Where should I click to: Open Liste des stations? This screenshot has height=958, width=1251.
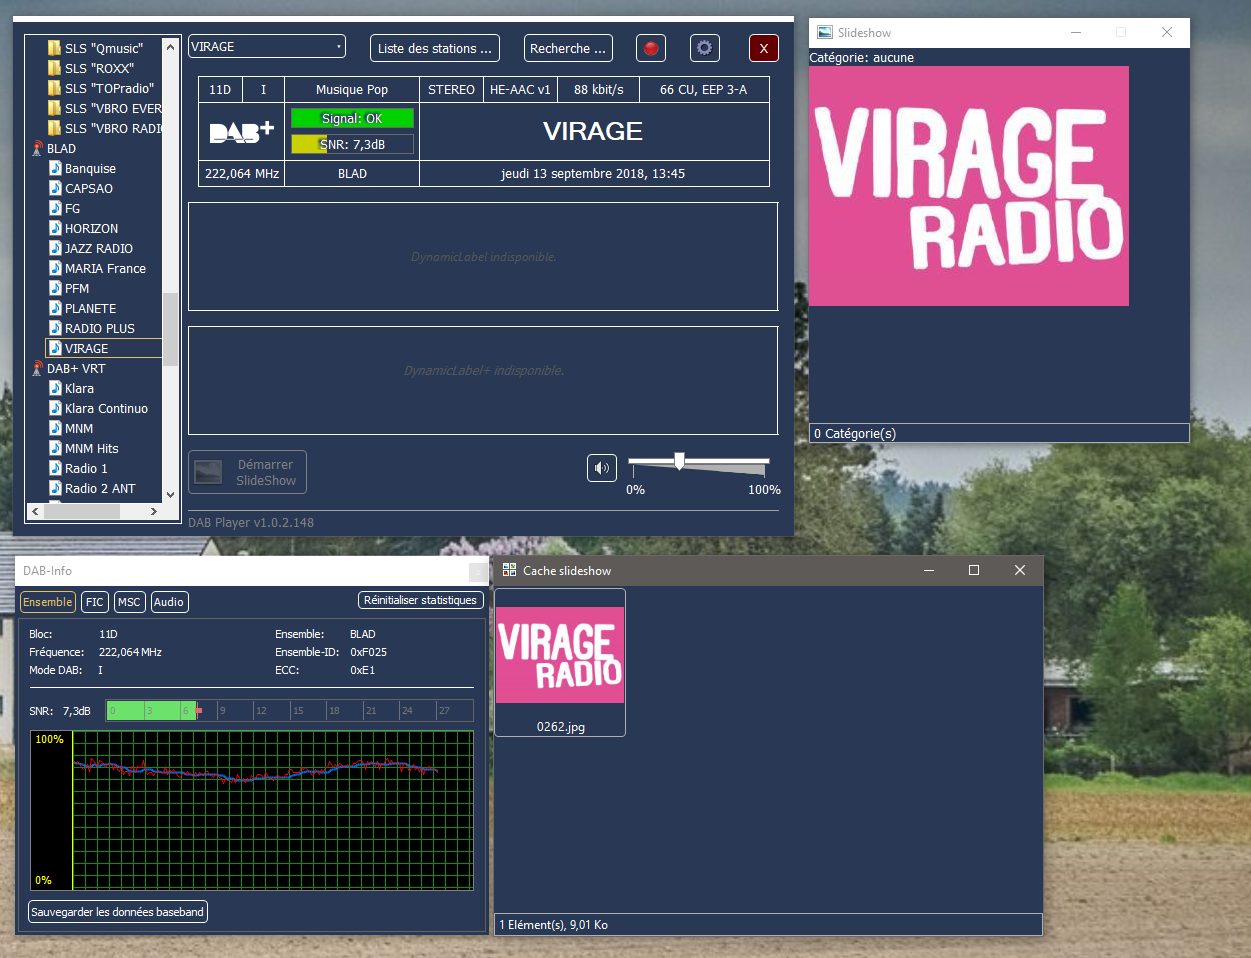point(435,48)
